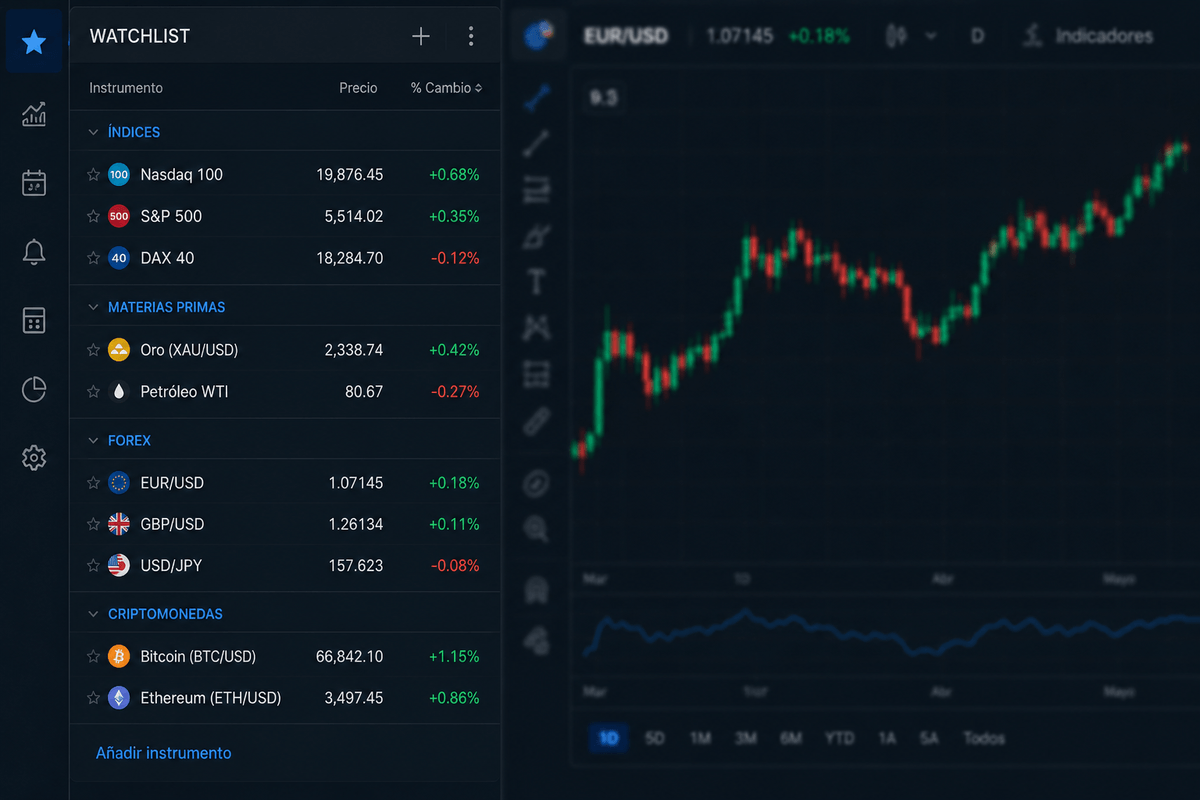This screenshot has width=1200, height=800.
Task: Open the markets chart icon in sidebar
Action: 34,114
